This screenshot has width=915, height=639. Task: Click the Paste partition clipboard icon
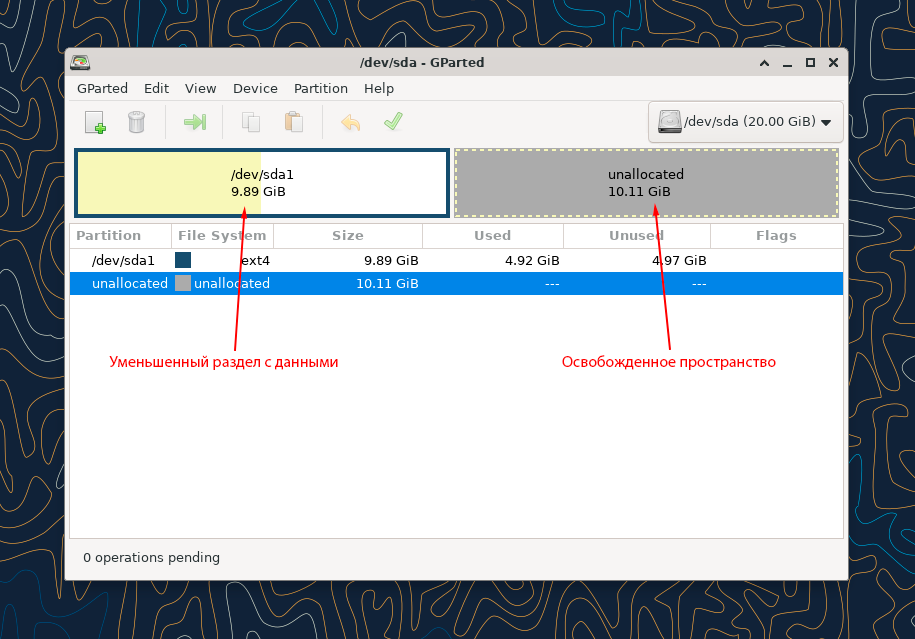click(x=294, y=123)
